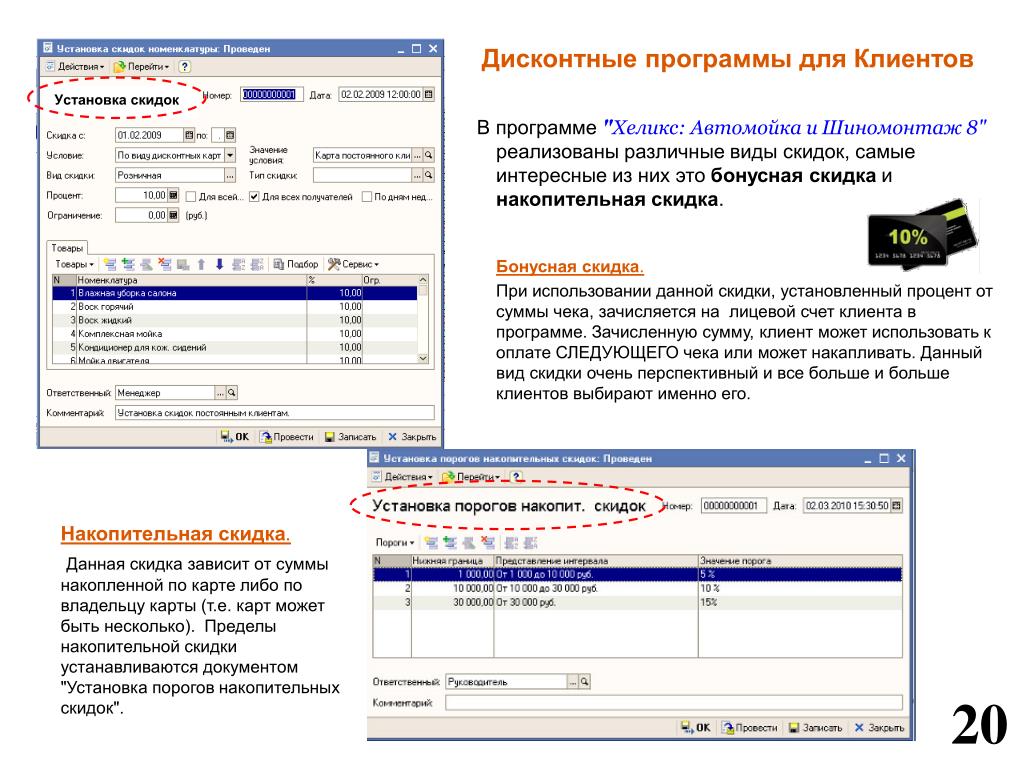The height and width of the screenshot is (768, 1024).
Task: Click magnifier next to Значение условия
Action: click(x=428, y=155)
